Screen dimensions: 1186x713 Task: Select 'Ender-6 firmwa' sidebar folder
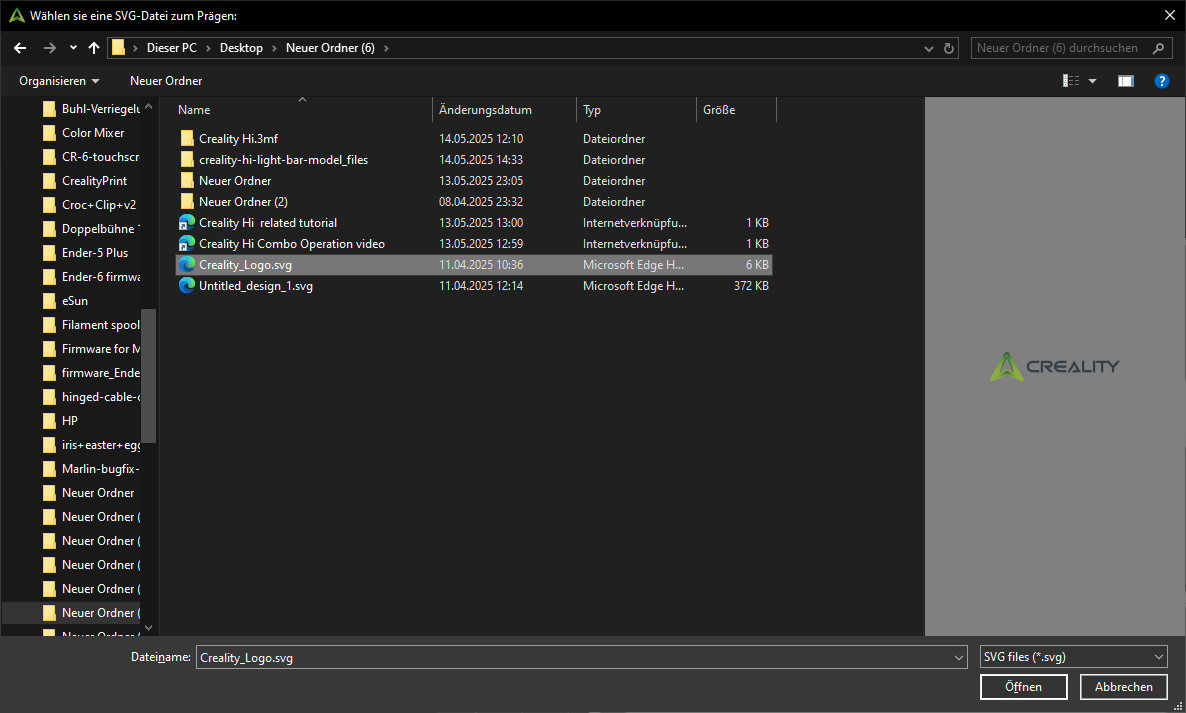click(92, 277)
